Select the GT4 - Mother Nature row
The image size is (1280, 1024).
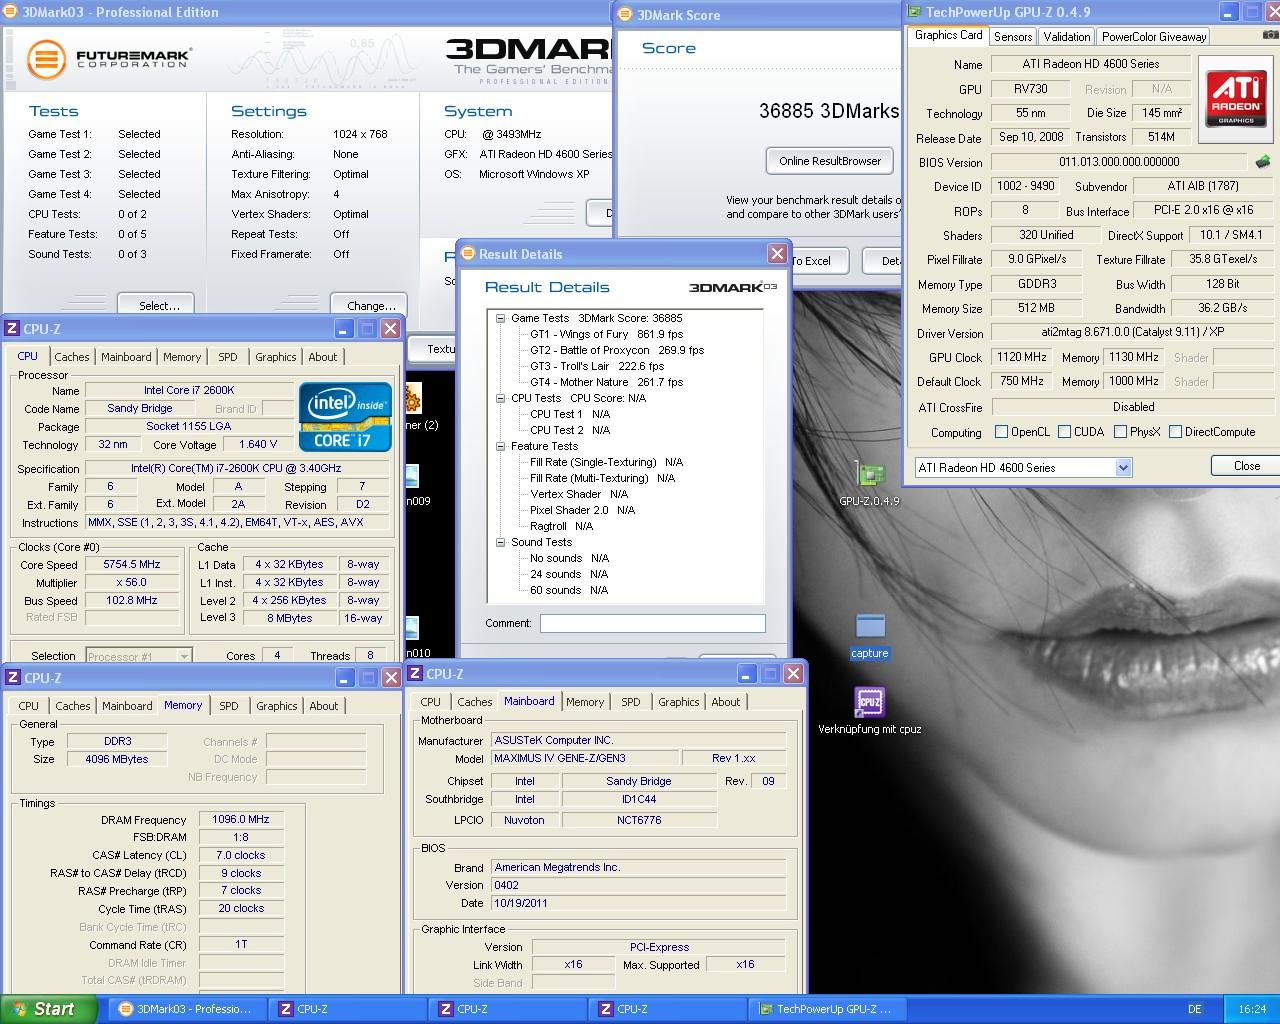[607, 382]
